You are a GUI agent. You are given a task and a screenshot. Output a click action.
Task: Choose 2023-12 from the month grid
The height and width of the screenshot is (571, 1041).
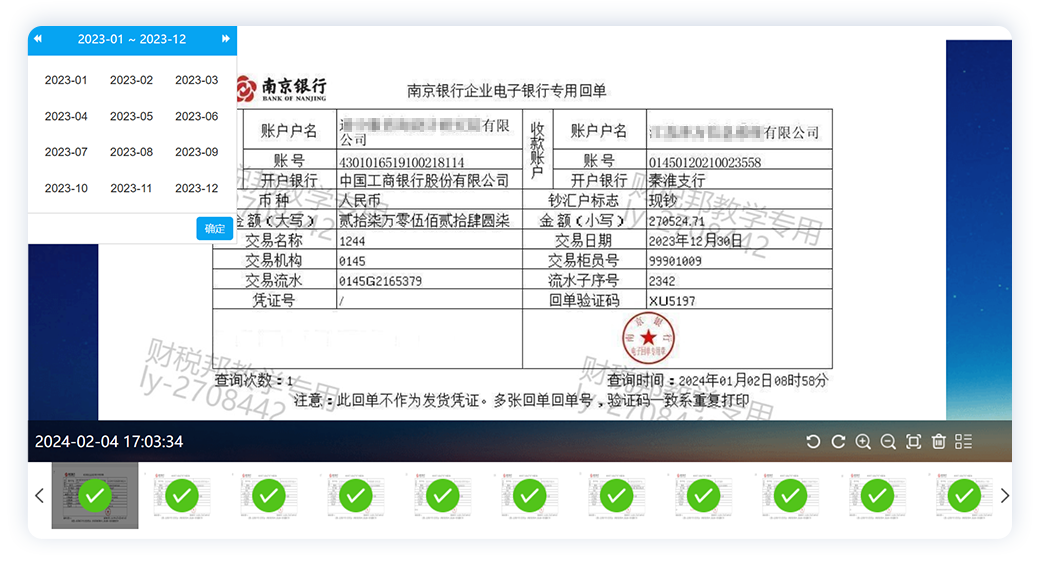(197, 188)
